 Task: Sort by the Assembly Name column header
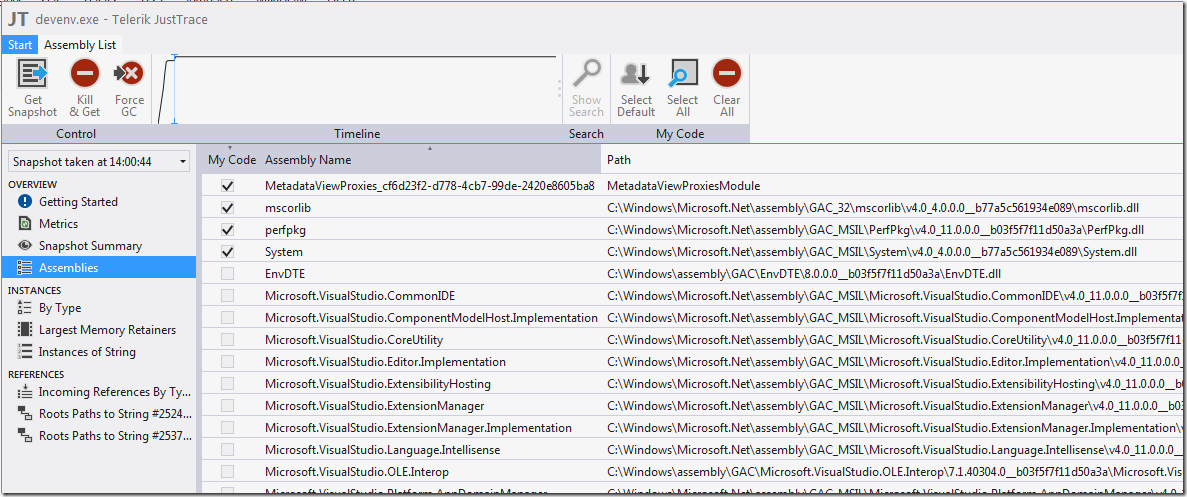430,160
